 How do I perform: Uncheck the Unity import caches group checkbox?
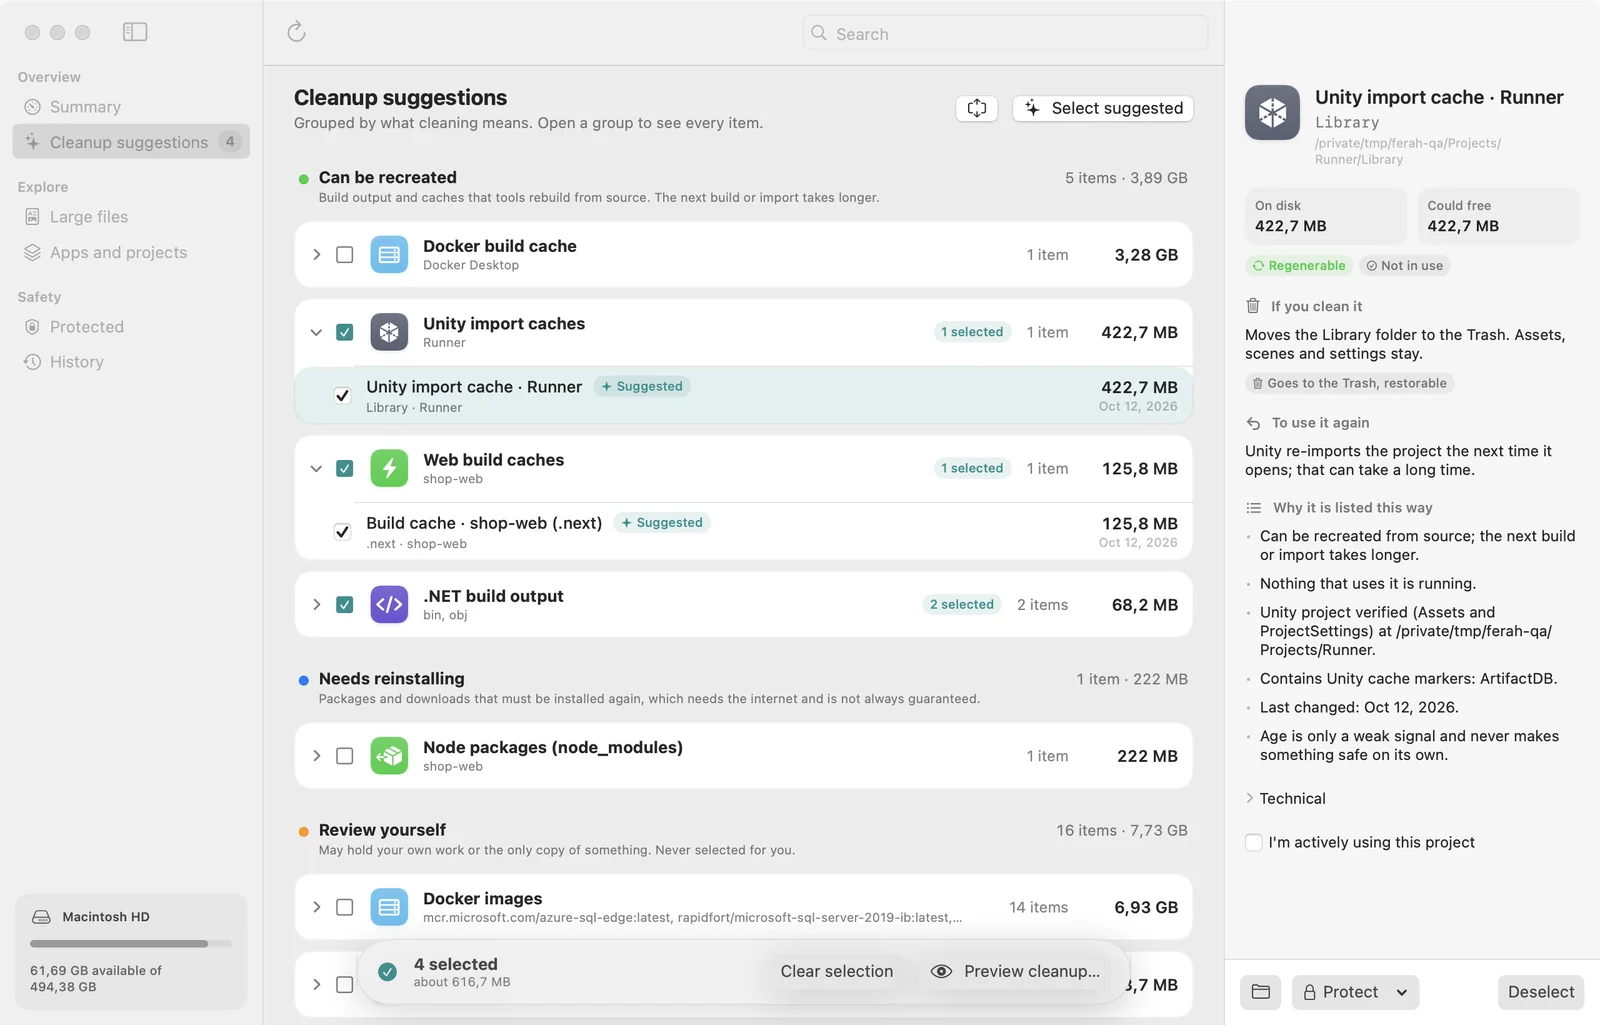pyautogui.click(x=345, y=332)
